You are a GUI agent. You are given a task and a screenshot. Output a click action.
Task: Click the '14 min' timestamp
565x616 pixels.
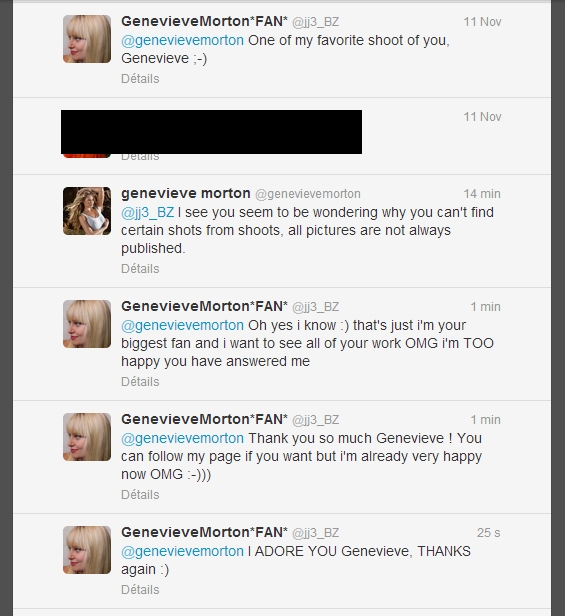click(482, 194)
